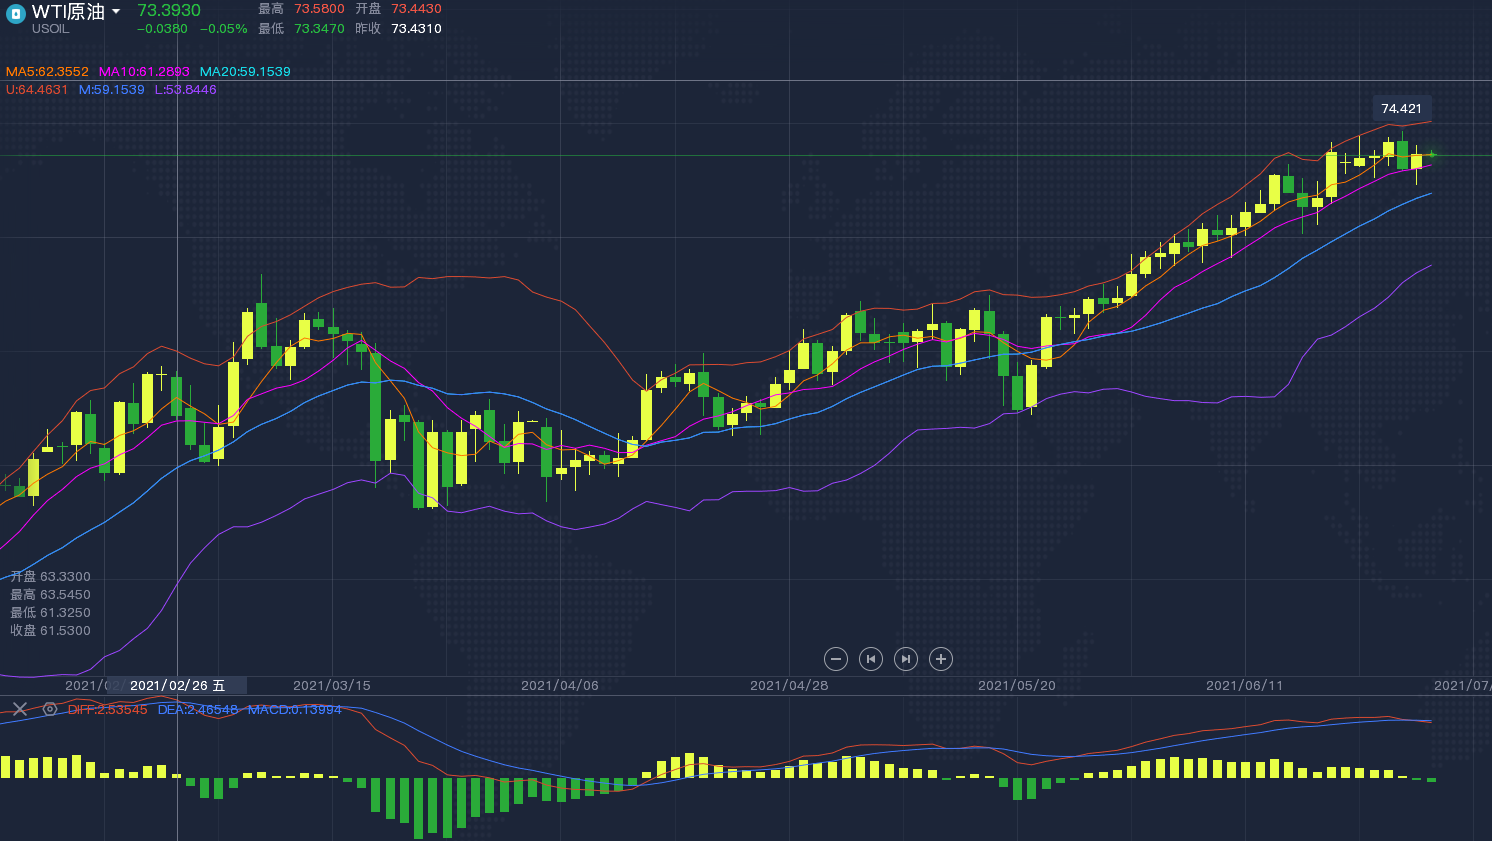The height and width of the screenshot is (841, 1492).
Task: Click the 2021/06/11 date on time axis
Action: point(1244,685)
